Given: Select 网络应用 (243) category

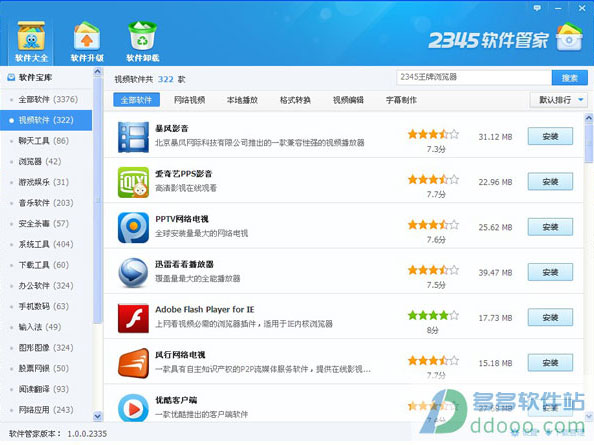Looking at the screenshot, I should (x=46, y=410).
